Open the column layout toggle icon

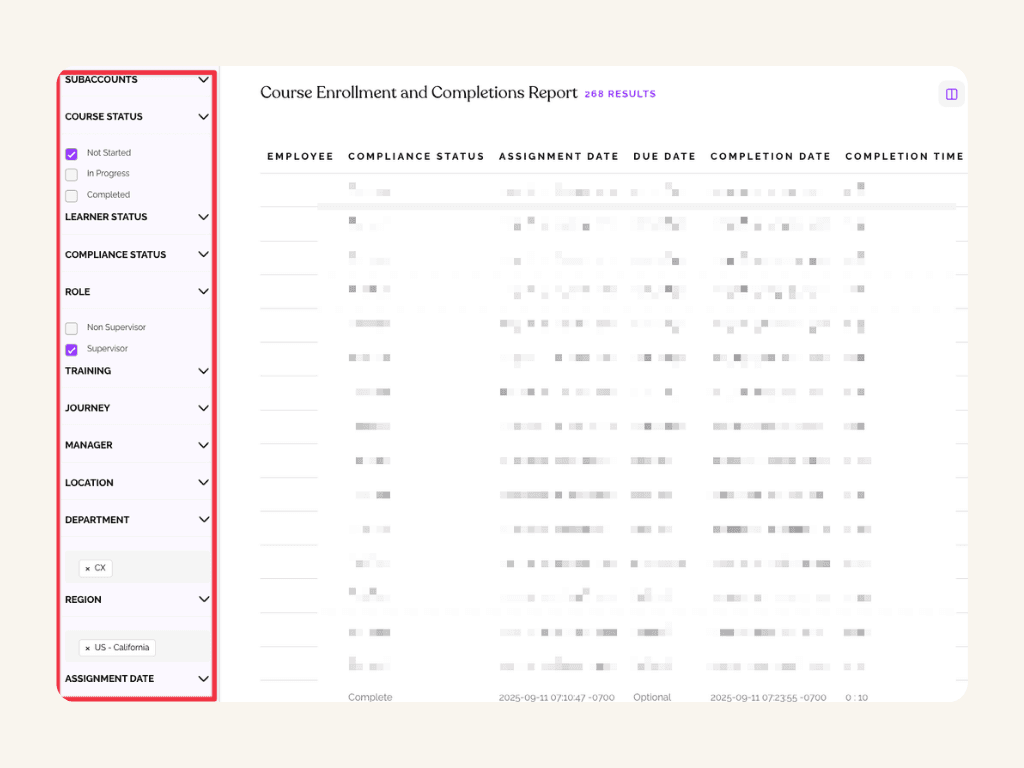[x=952, y=95]
